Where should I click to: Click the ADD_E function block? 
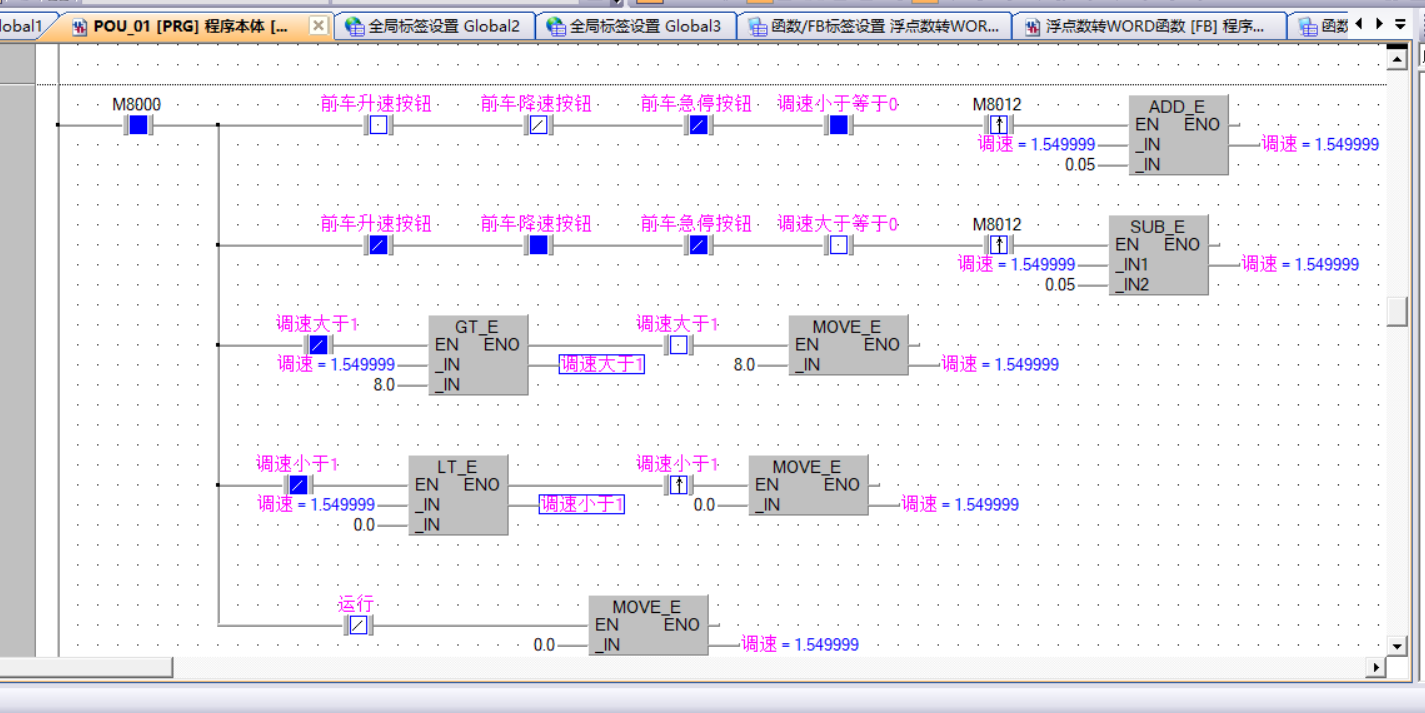1178,135
